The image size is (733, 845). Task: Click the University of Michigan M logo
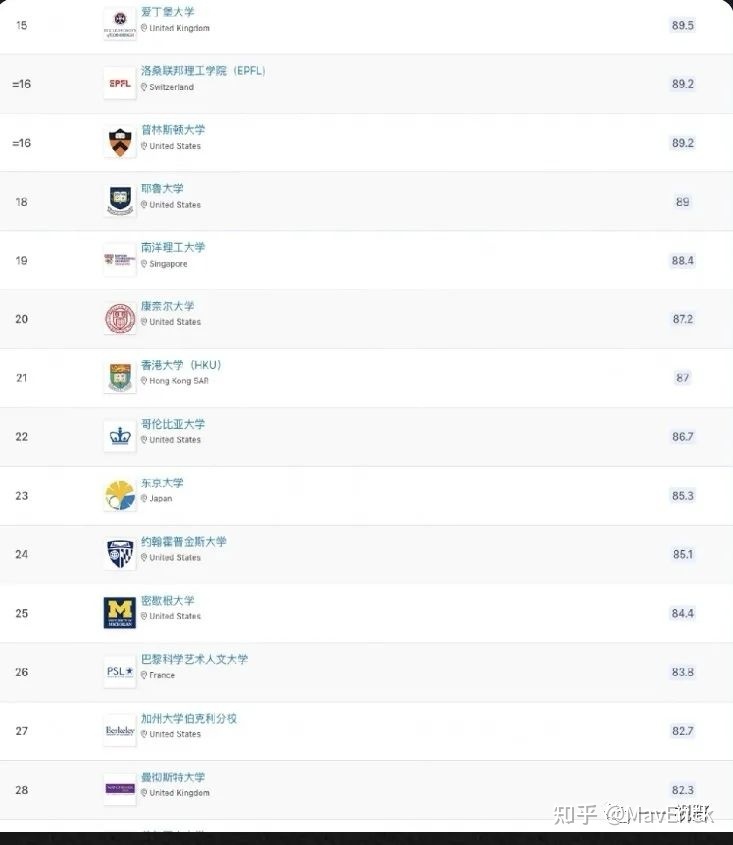(120, 613)
